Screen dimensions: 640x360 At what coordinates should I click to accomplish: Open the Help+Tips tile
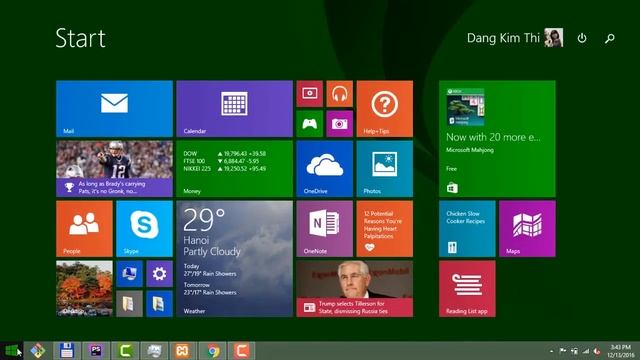384,109
